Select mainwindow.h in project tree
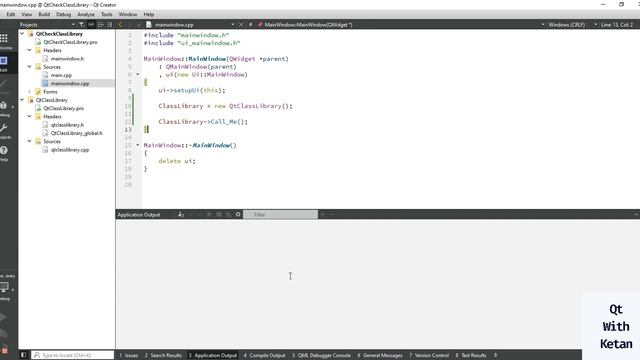Viewport: 640px width, 360px height. coord(67,58)
